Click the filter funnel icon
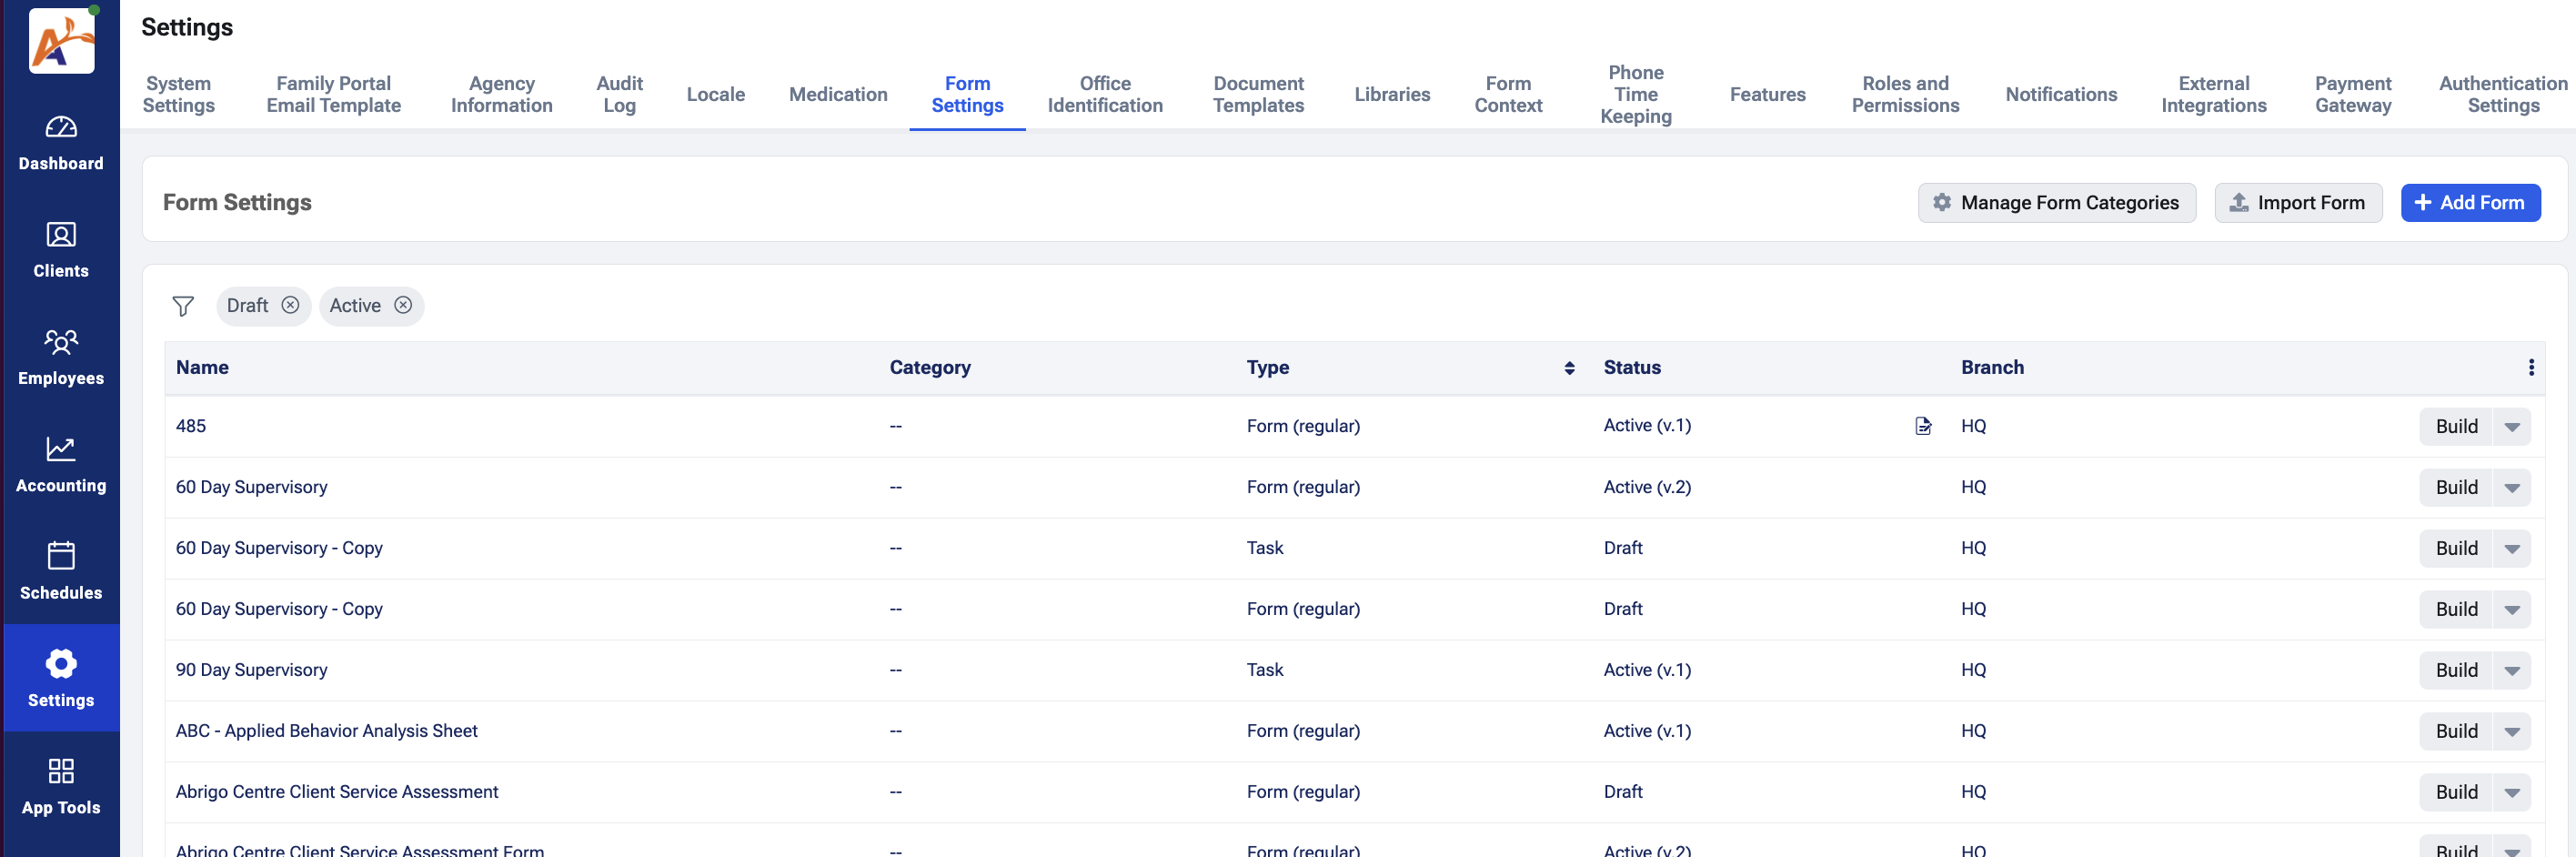Screen dimensions: 2576x857 pyautogui.click(x=183, y=306)
